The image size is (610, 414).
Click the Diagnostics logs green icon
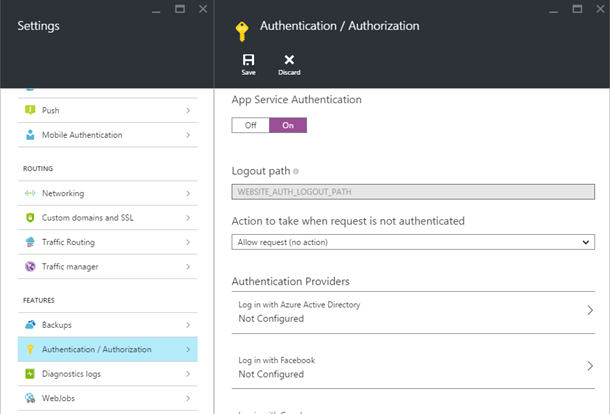pos(30,374)
